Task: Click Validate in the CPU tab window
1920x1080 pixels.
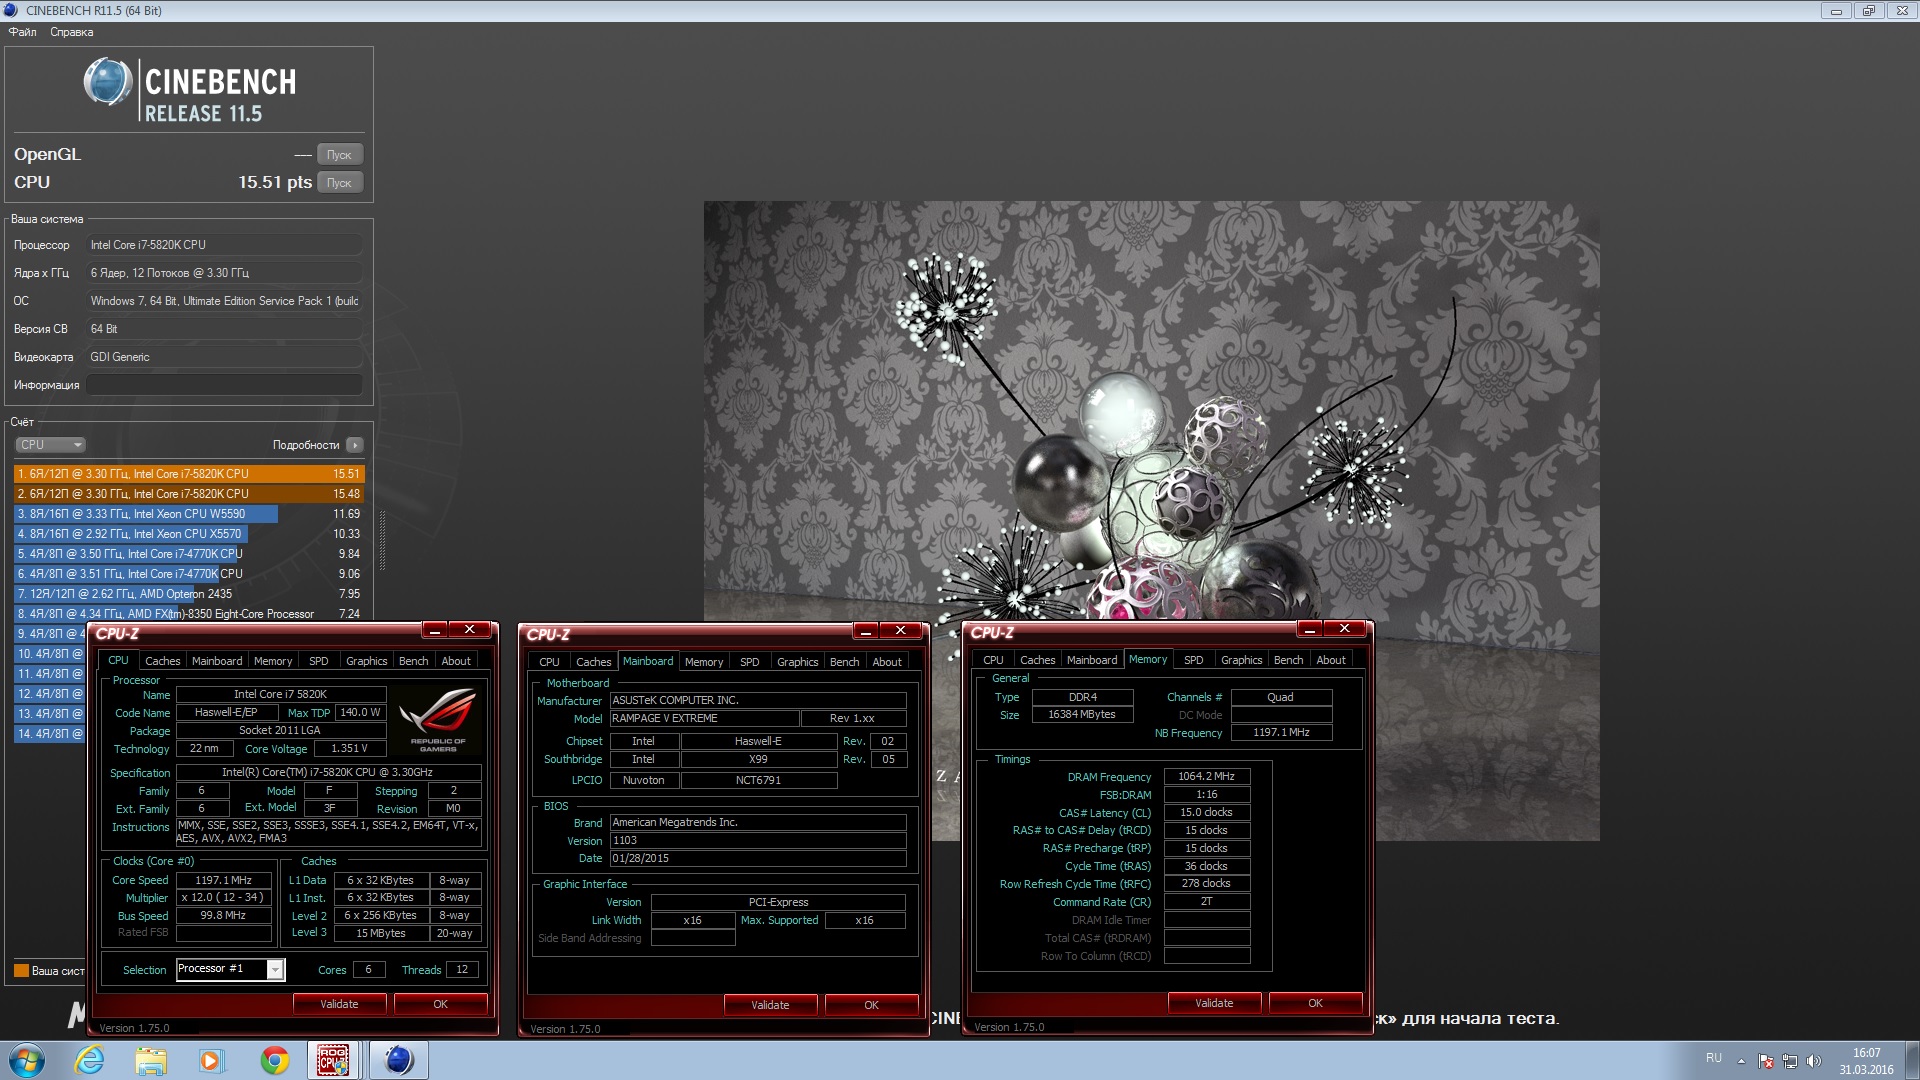Action: pyautogui.click(x=339, y=1004)
